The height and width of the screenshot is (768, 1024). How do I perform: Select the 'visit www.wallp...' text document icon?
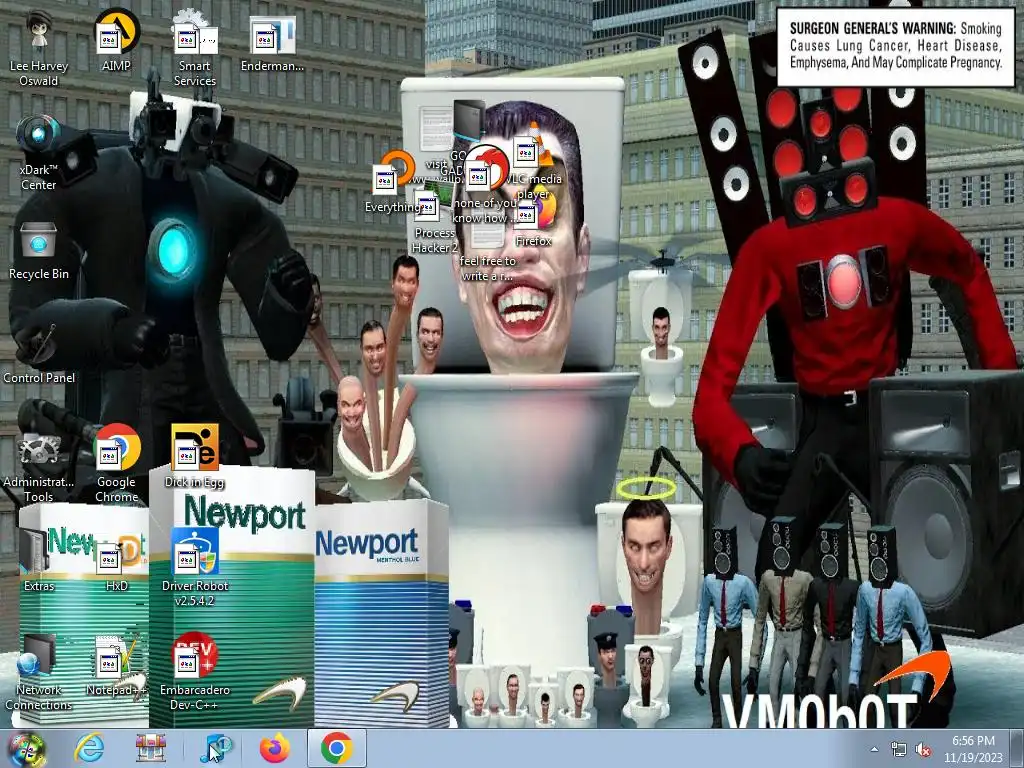(436, 129)
